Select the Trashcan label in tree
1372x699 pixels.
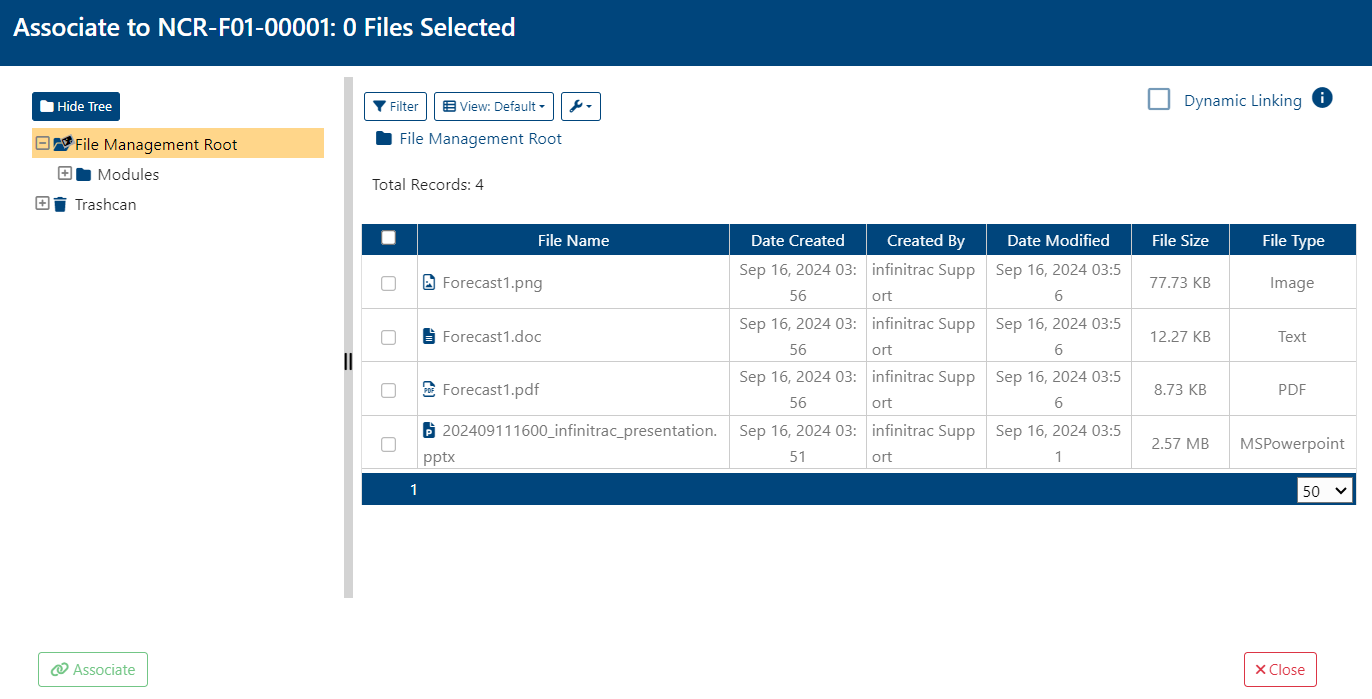105,205
